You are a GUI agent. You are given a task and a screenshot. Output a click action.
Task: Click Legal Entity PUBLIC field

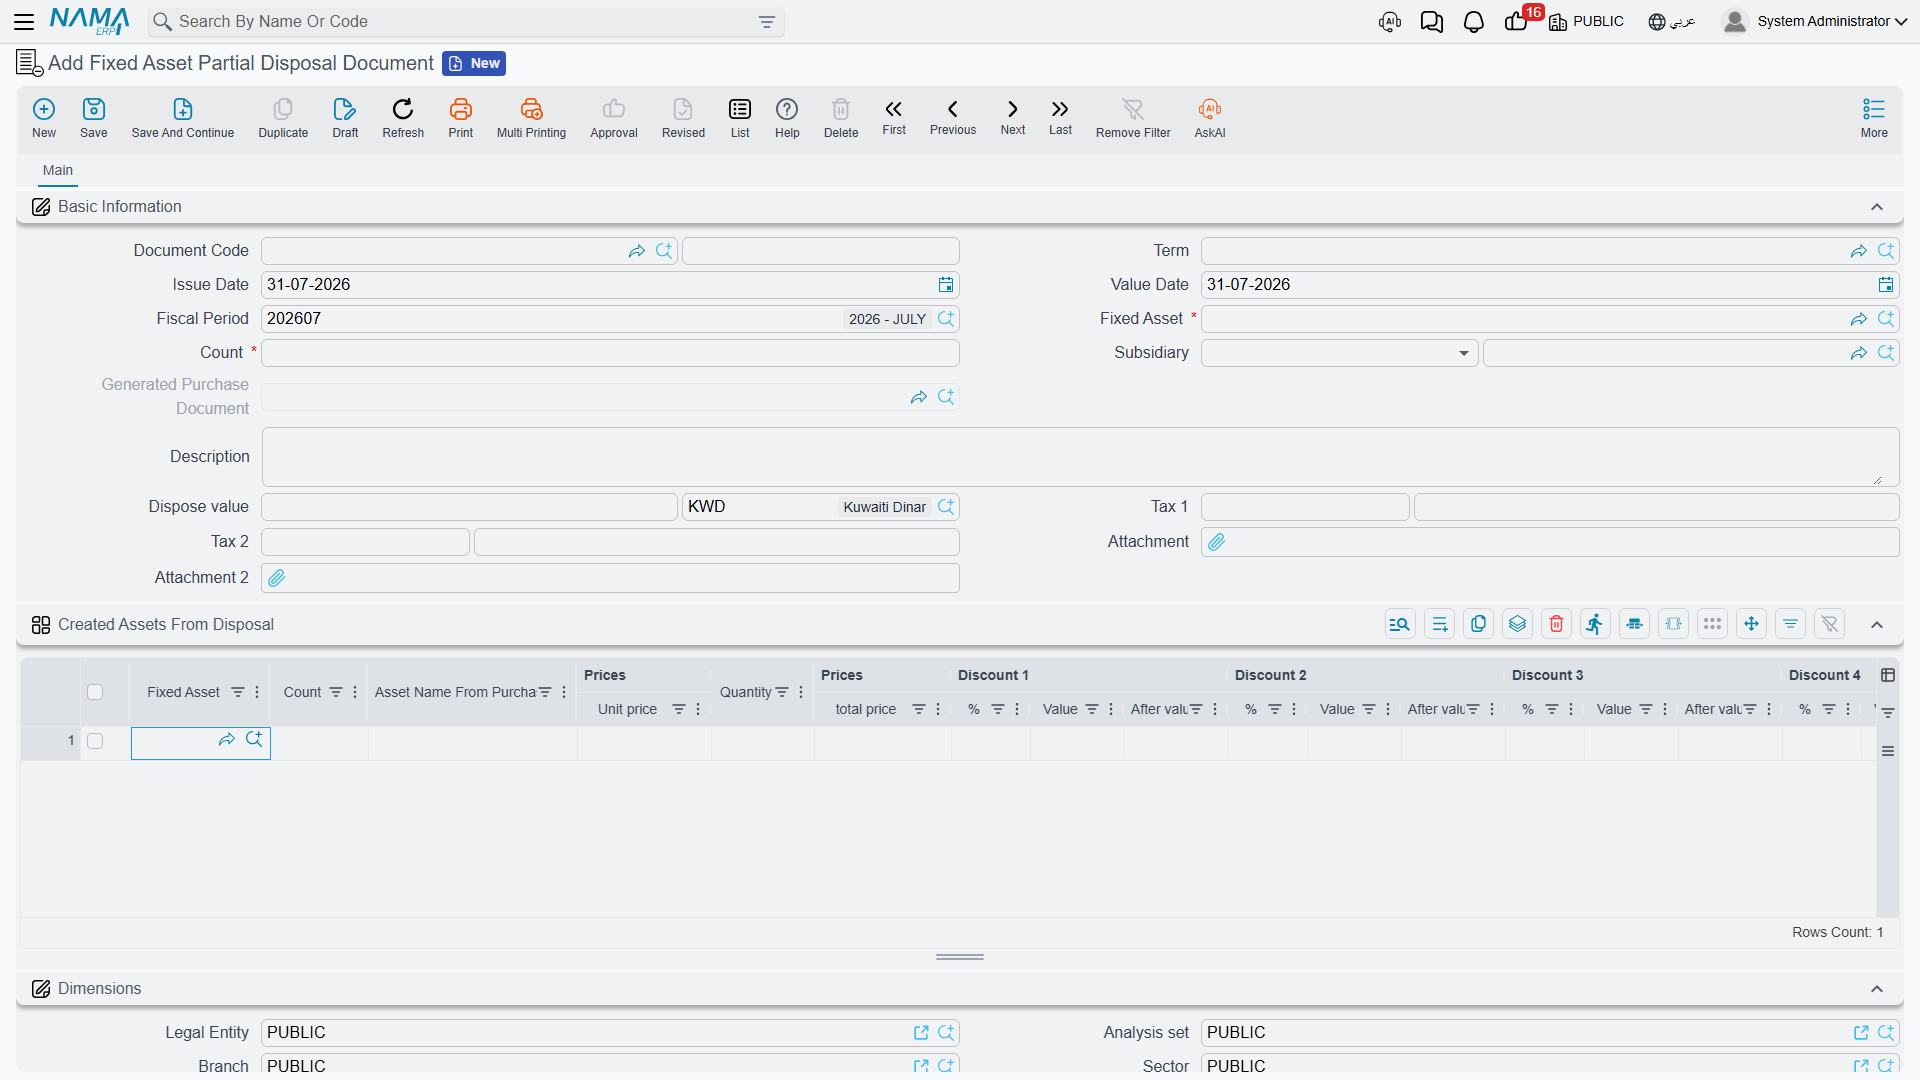[610, 1033]
